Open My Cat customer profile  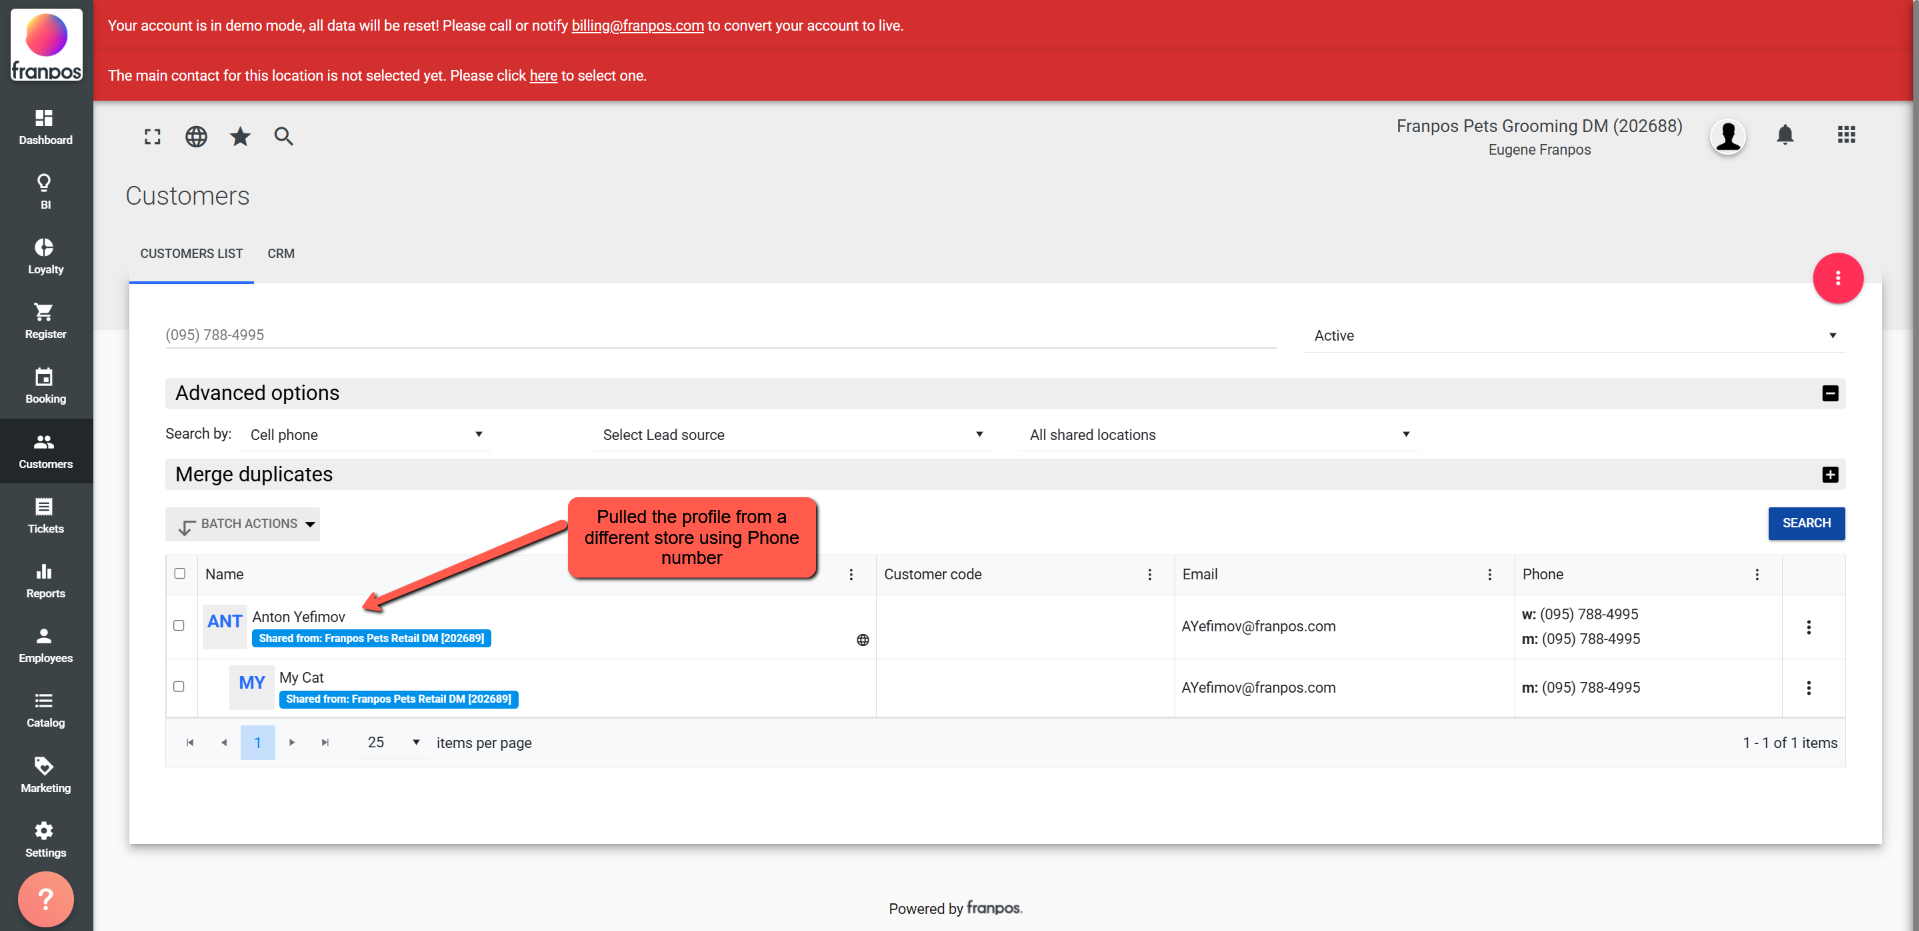301,678
